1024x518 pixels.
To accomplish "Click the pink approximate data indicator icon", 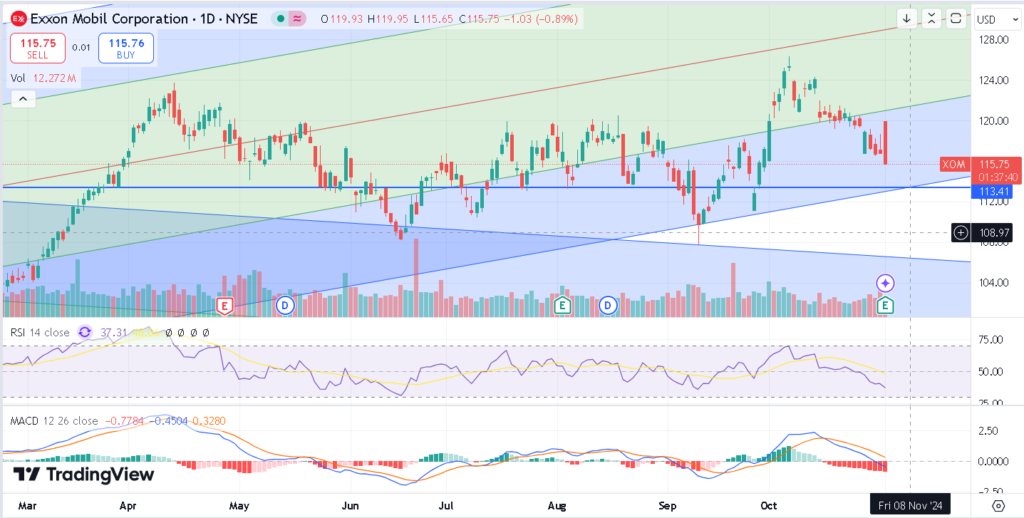I will (298, 19).
